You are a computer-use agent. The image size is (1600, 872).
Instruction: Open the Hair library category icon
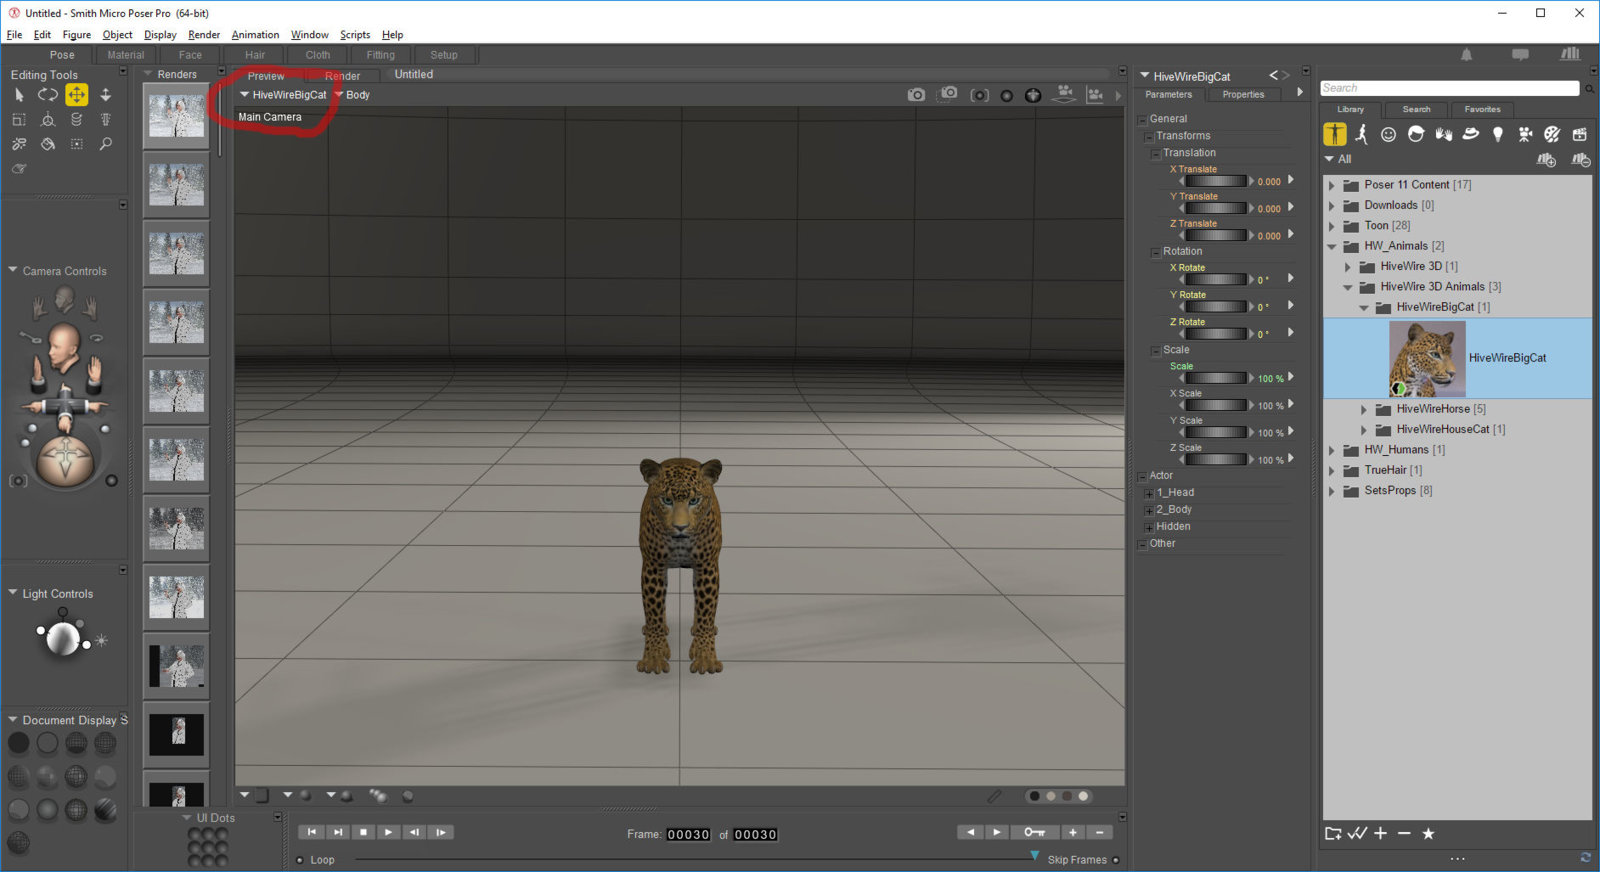[1416, 134]
